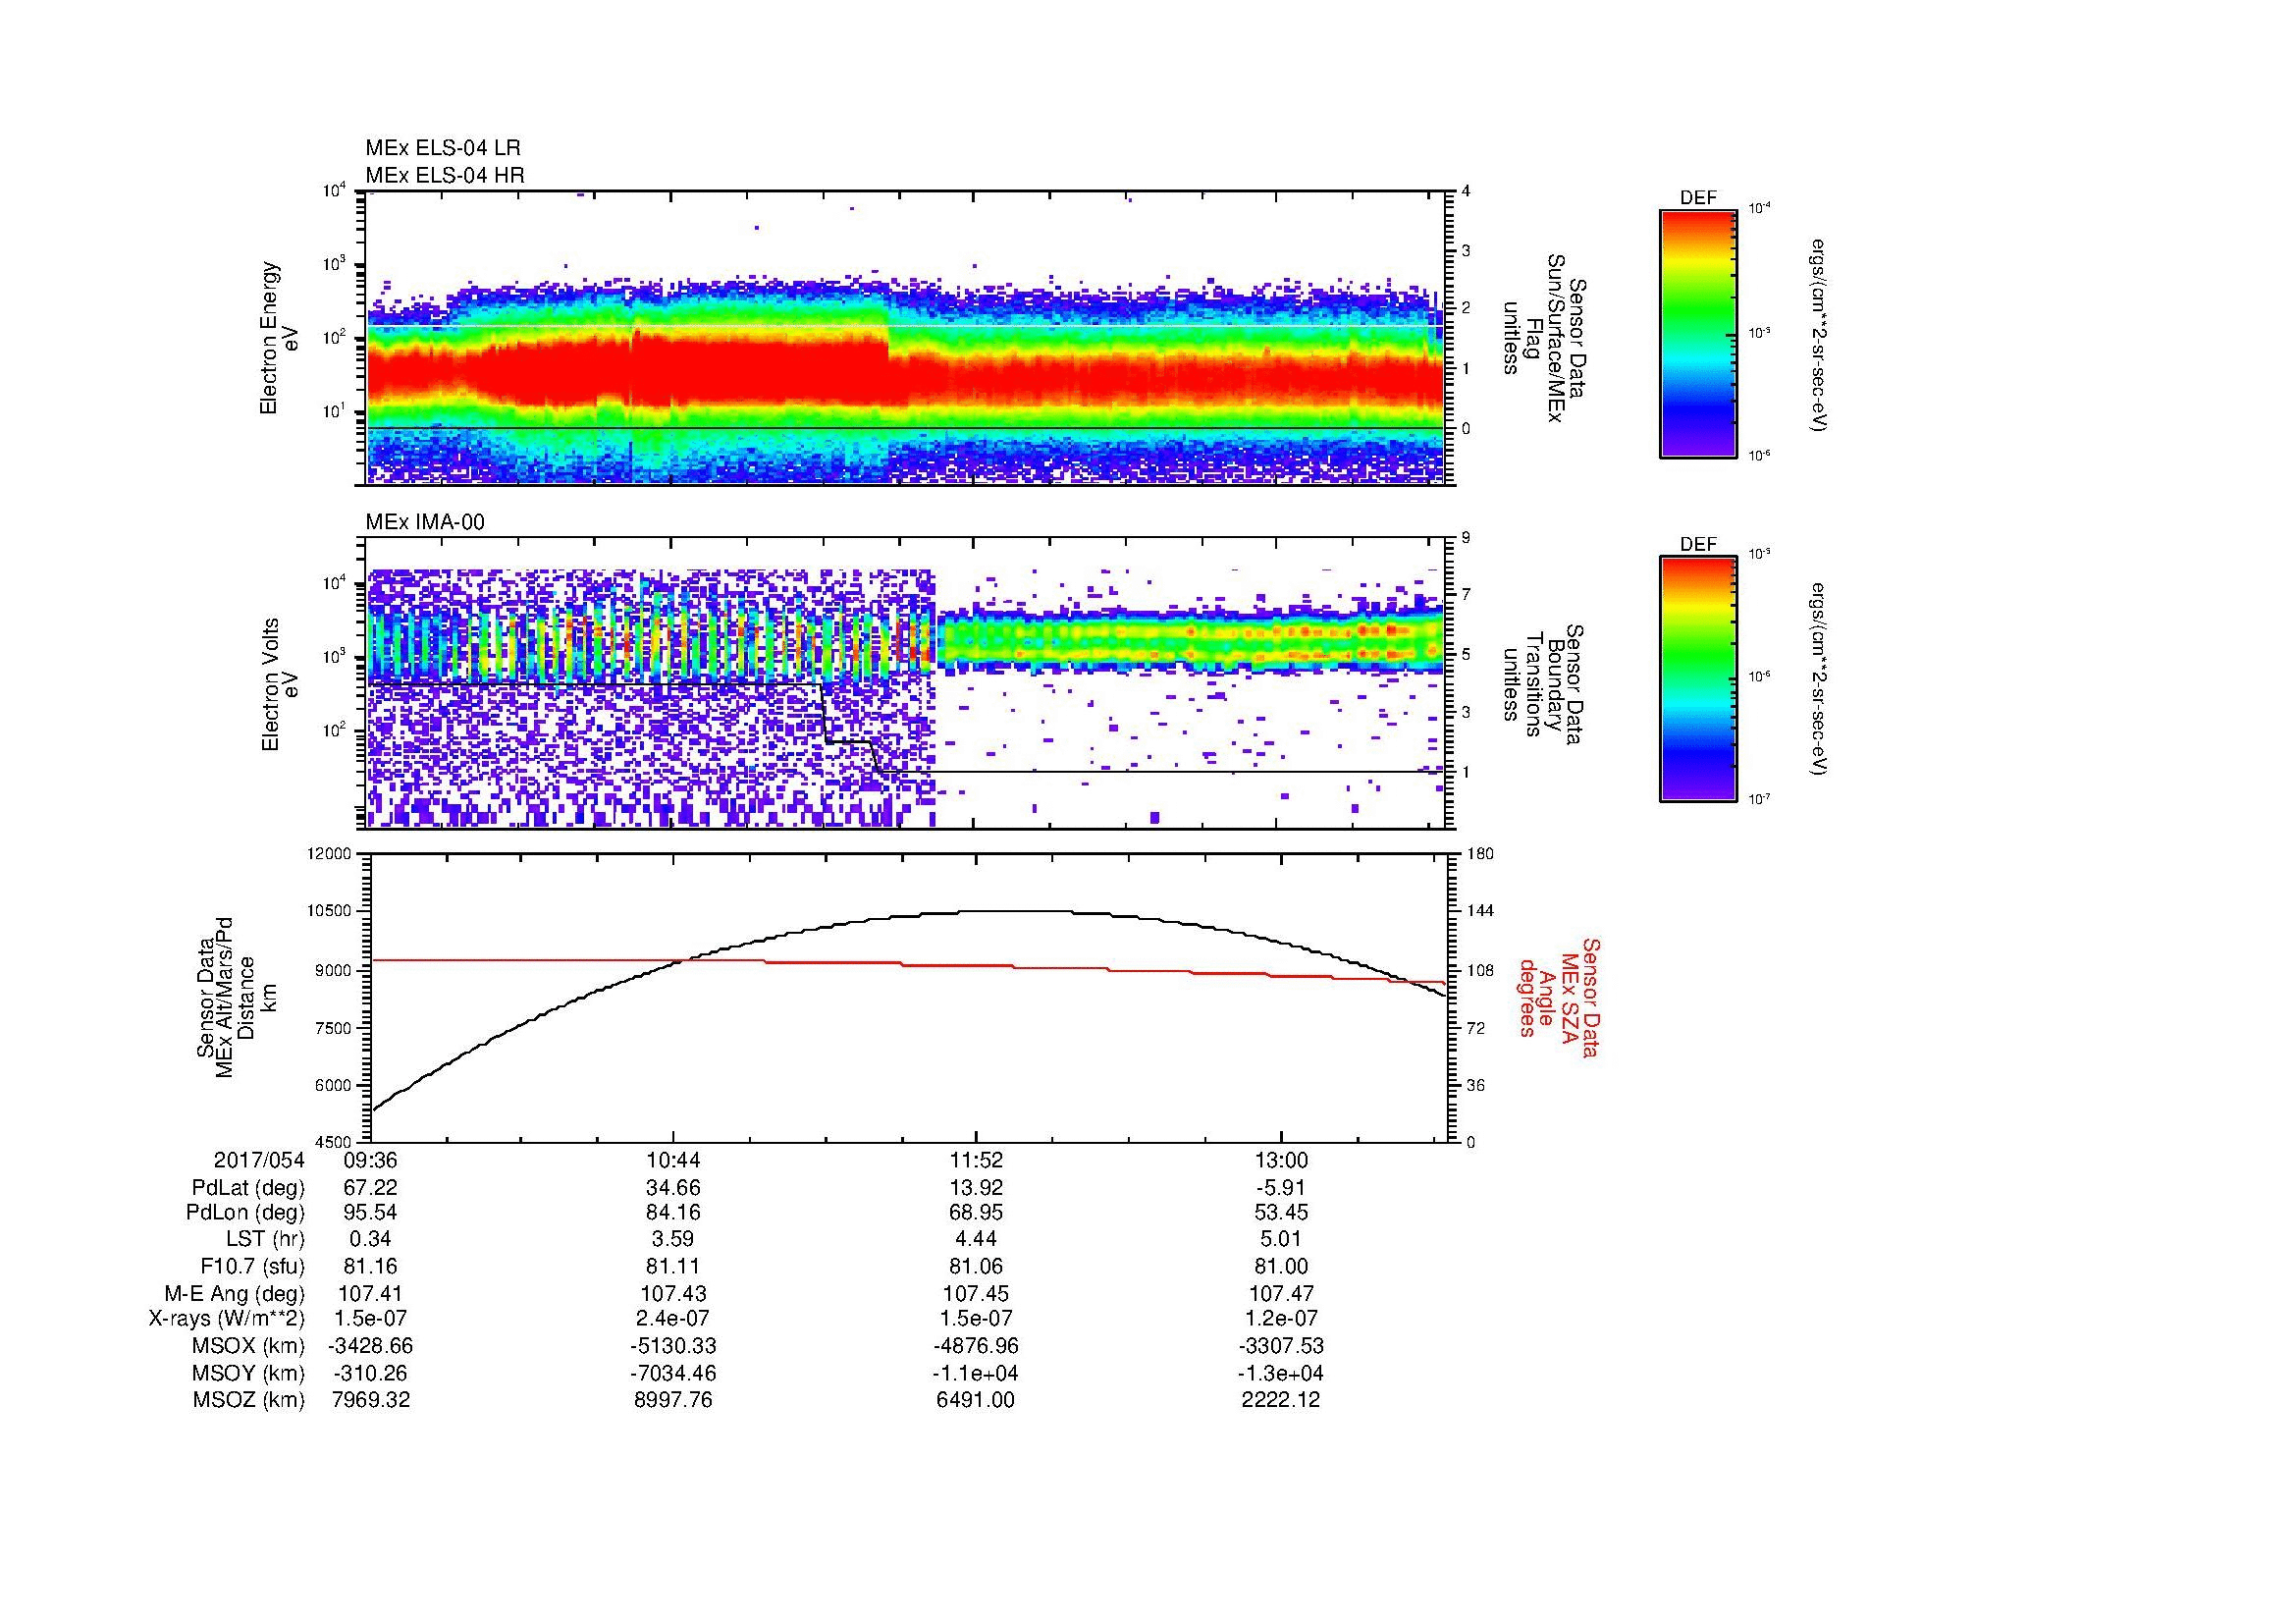
Task: Click the M-E Ang value 107.47
Action: pyautogui.click(x=1282, y=1294)
